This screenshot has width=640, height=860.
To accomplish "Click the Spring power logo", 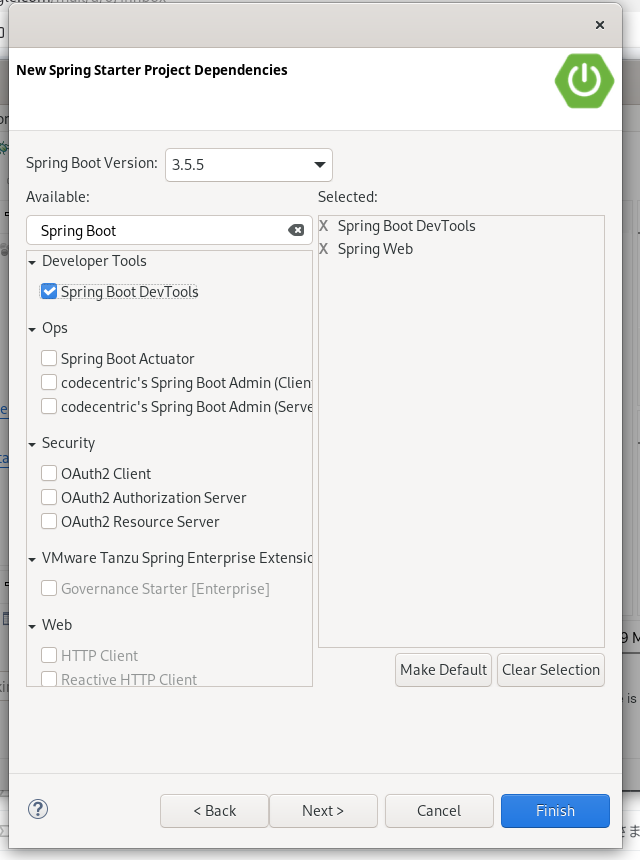I will [584, 81].
